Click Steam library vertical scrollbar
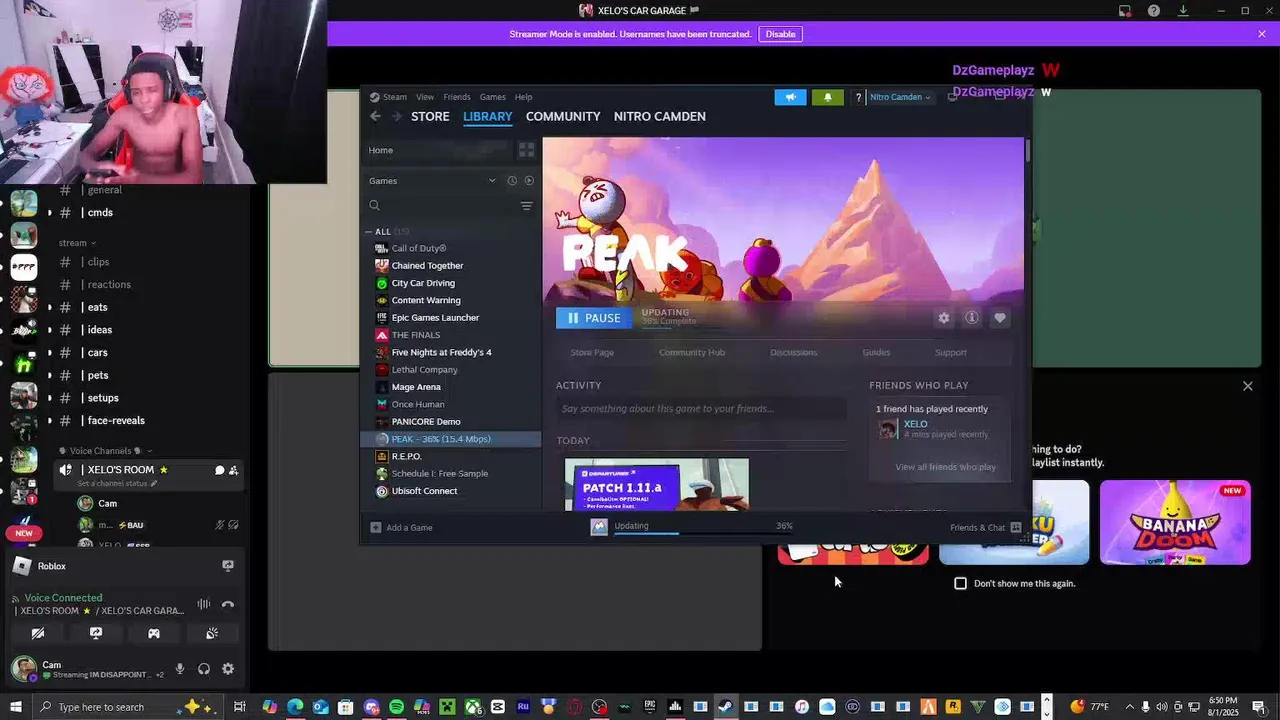Screen dimensions: 1280x720 coord(1026,150)
